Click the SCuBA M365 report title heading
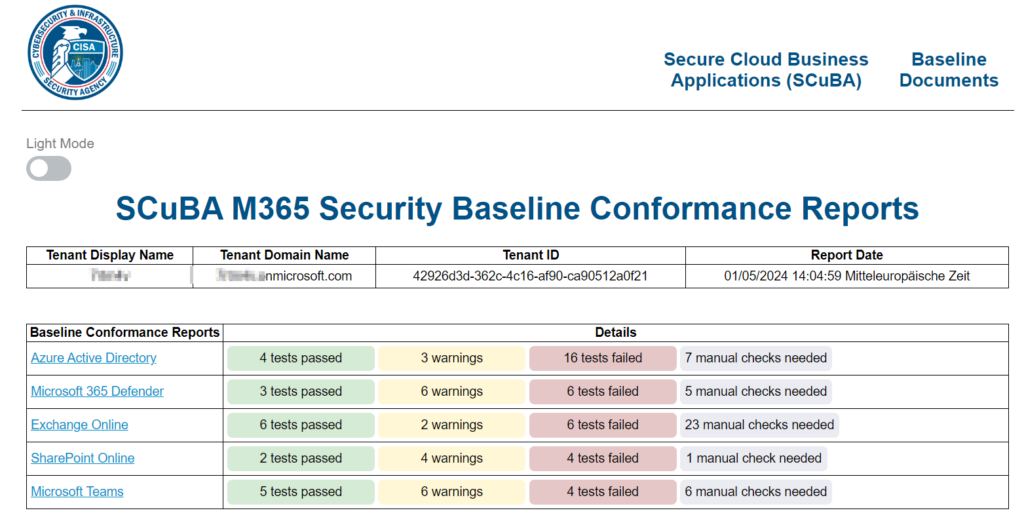 pyautogui.click(x=517, y=209)
